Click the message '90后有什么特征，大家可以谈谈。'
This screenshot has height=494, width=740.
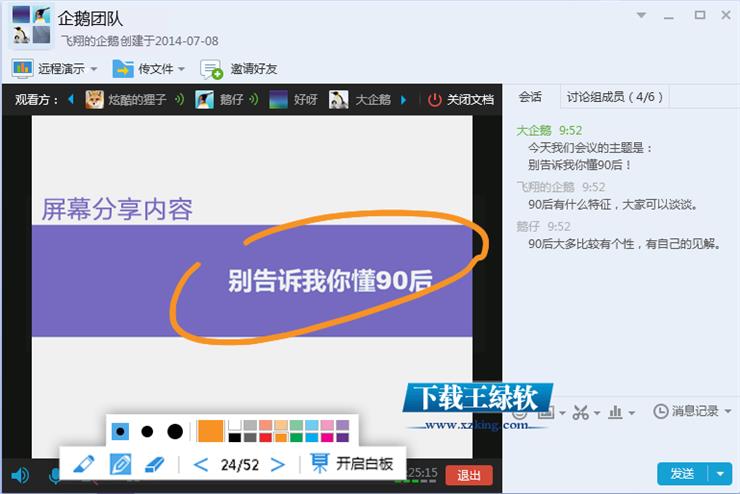pos(613,205)
